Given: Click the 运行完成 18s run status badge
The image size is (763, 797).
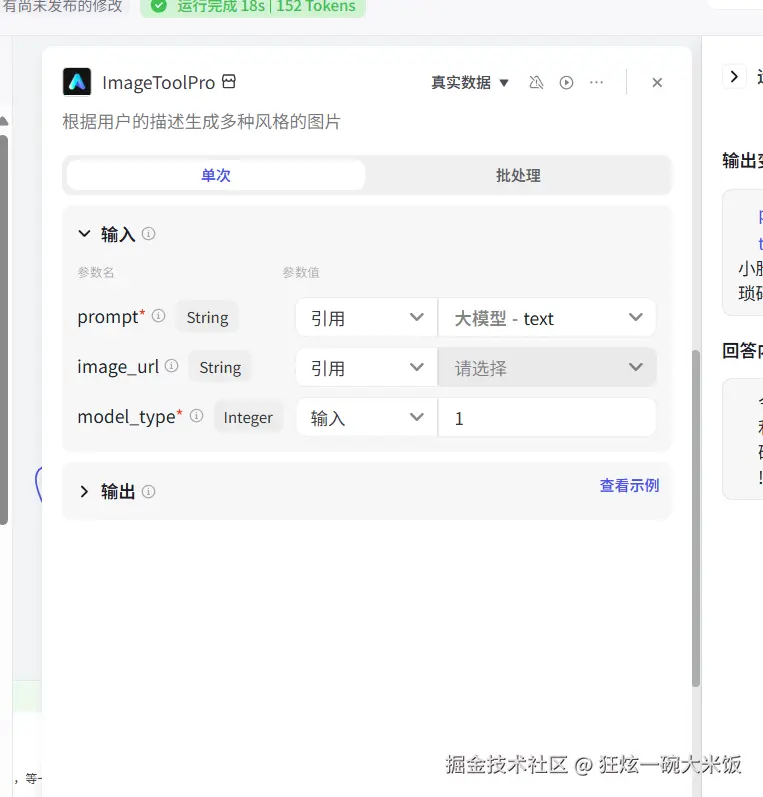Looking at the screenshot, I should [253, 7].
